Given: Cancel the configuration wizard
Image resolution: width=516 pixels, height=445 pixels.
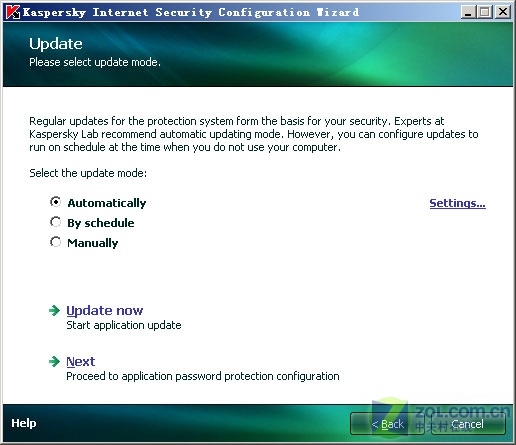Looking at the screenshot, I should click(x=468, y=424).
